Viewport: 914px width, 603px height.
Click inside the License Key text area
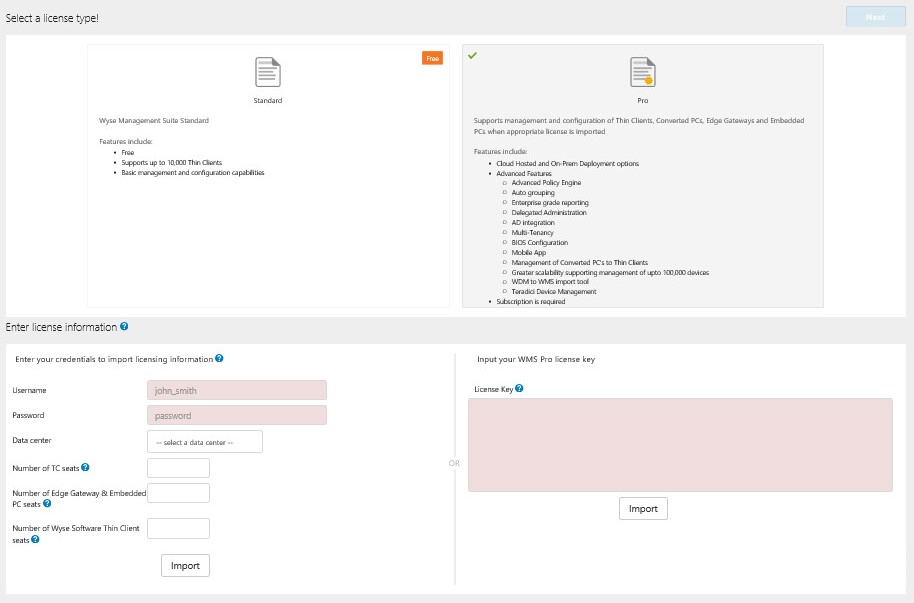680,445
